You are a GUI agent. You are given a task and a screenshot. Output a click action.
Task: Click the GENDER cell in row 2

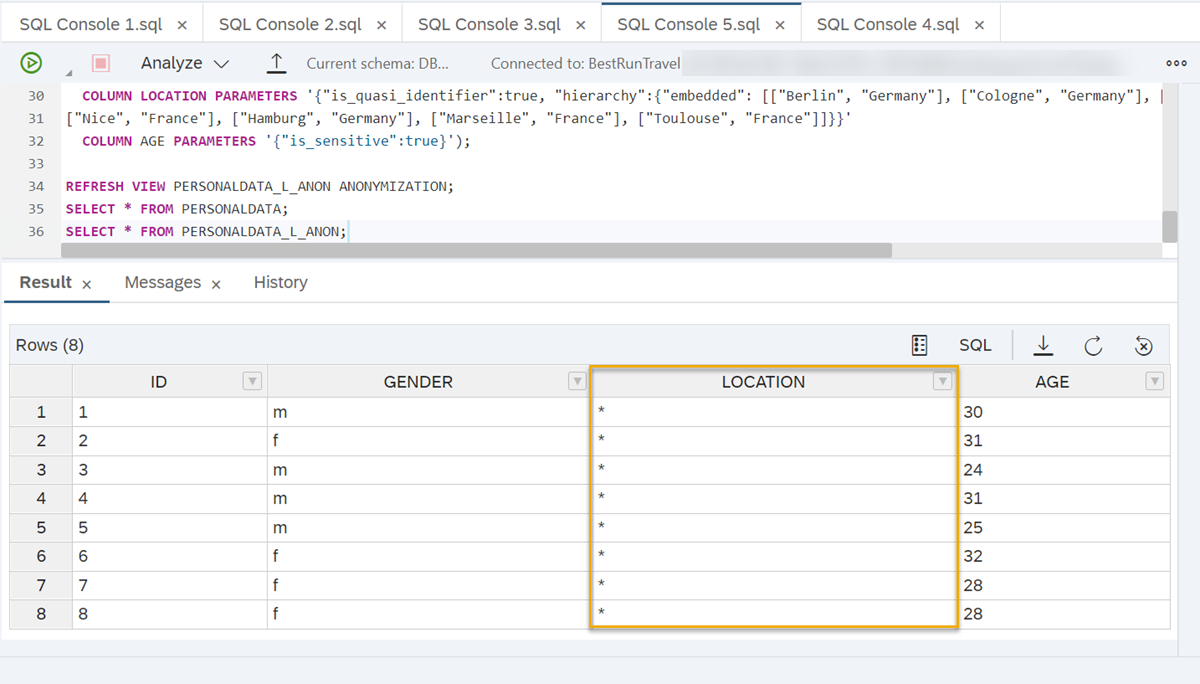(x=429, y=441)
